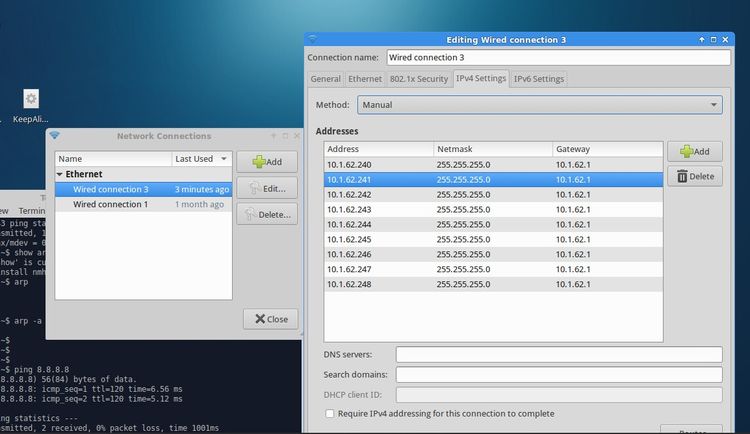Select Wired connection 3 in connection list
Image resolution: width=750 pixels, height=434 pixels.
[143, 189]
